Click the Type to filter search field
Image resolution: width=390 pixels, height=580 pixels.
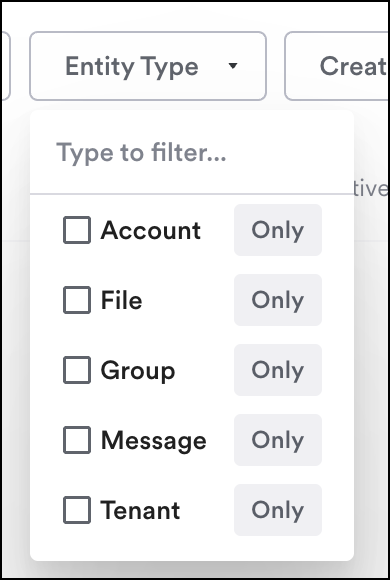[192, 152]
